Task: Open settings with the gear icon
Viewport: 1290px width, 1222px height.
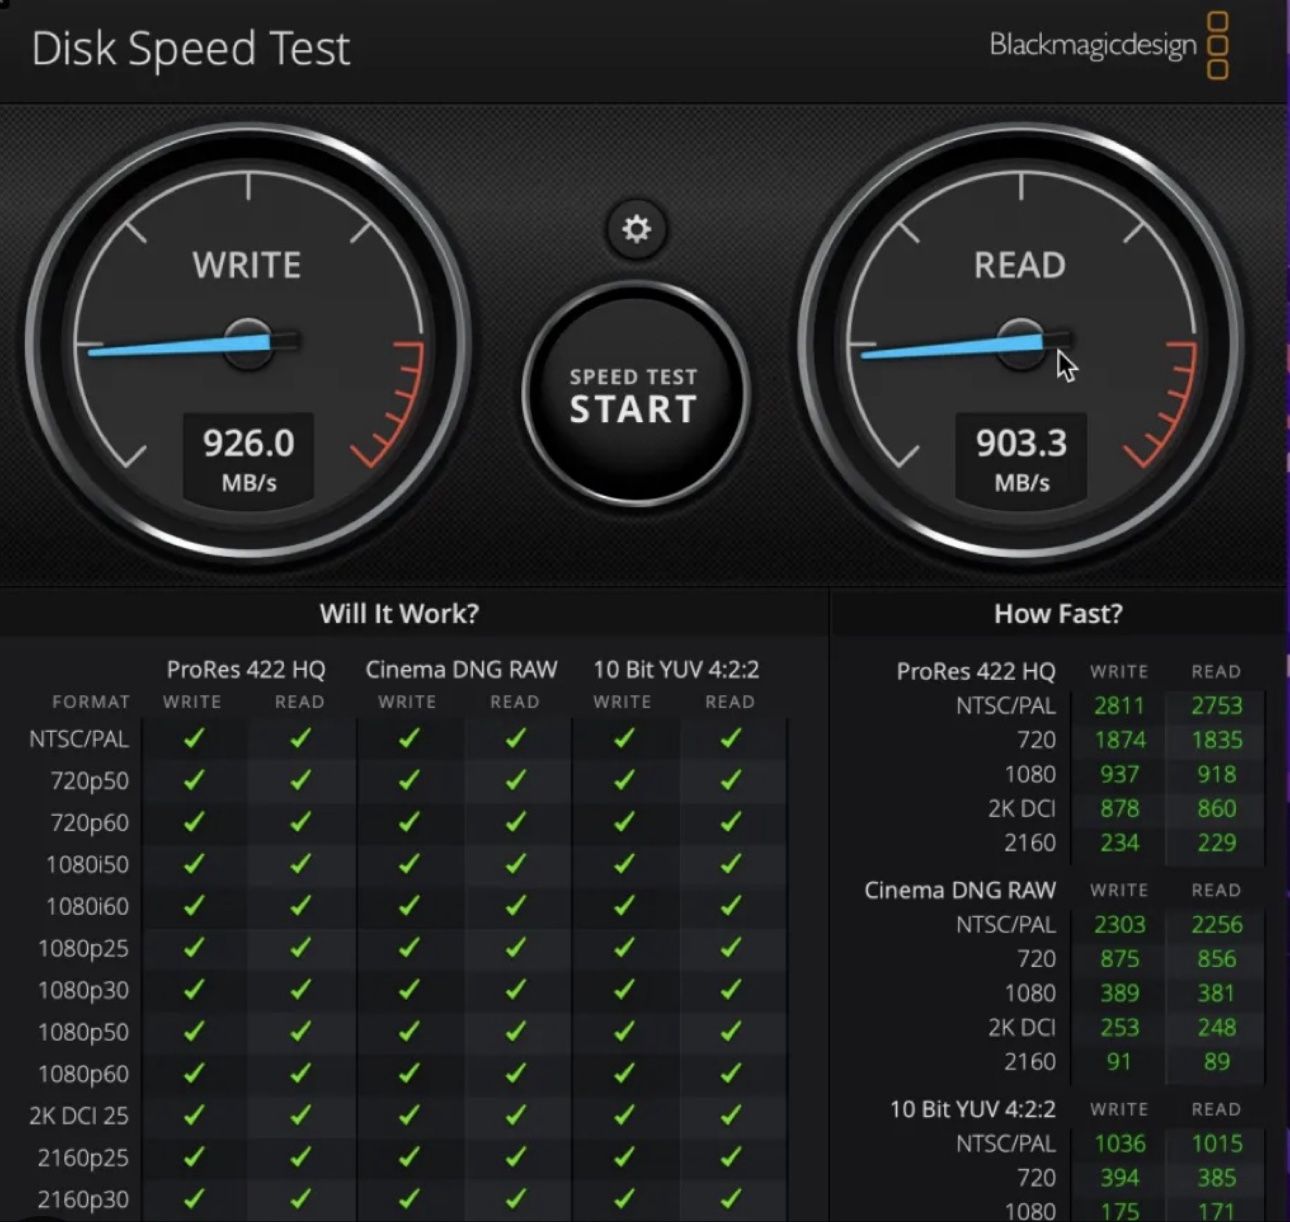Action: click(x=636, y=229)
